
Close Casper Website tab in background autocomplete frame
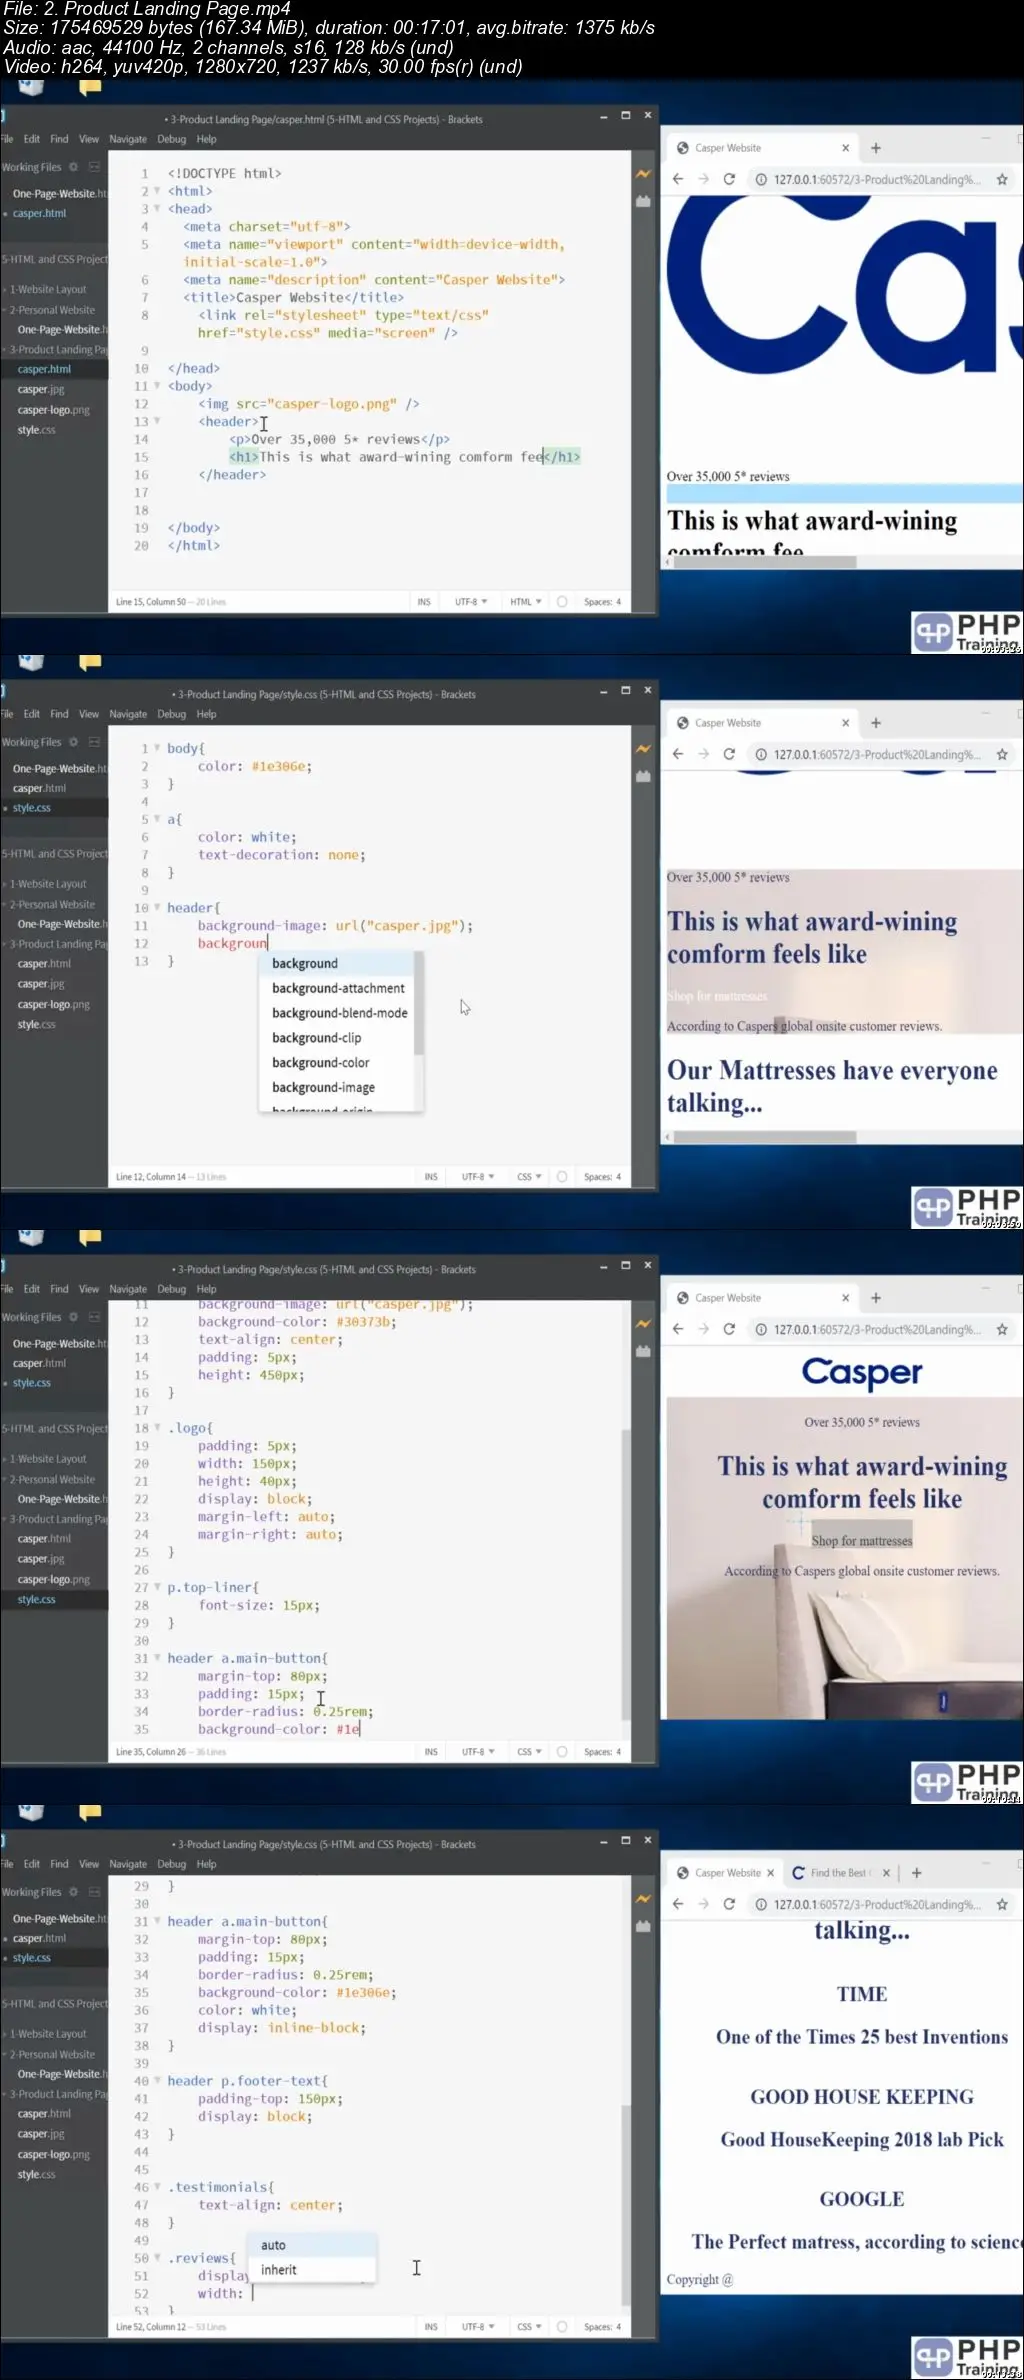[845, 723]
